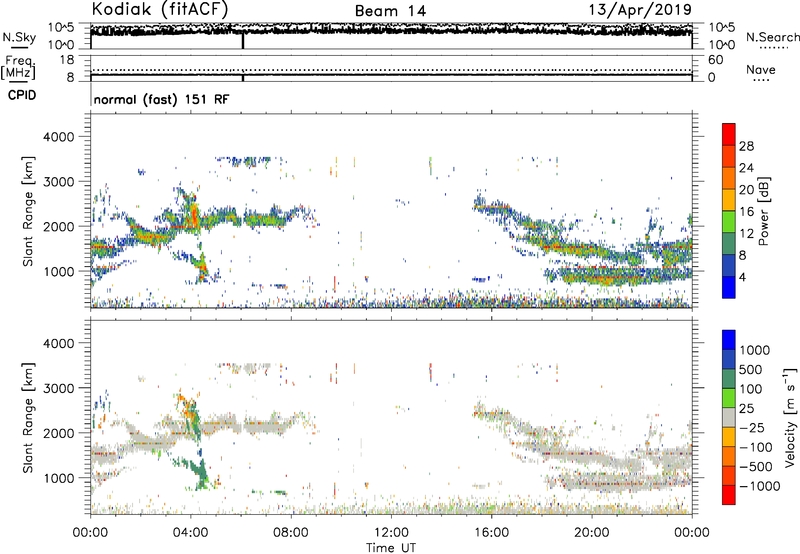Click the "100" label on the Velocity color bar
Image resolution: width=800 pixels, height=554 pixels.
coord(751,389)
